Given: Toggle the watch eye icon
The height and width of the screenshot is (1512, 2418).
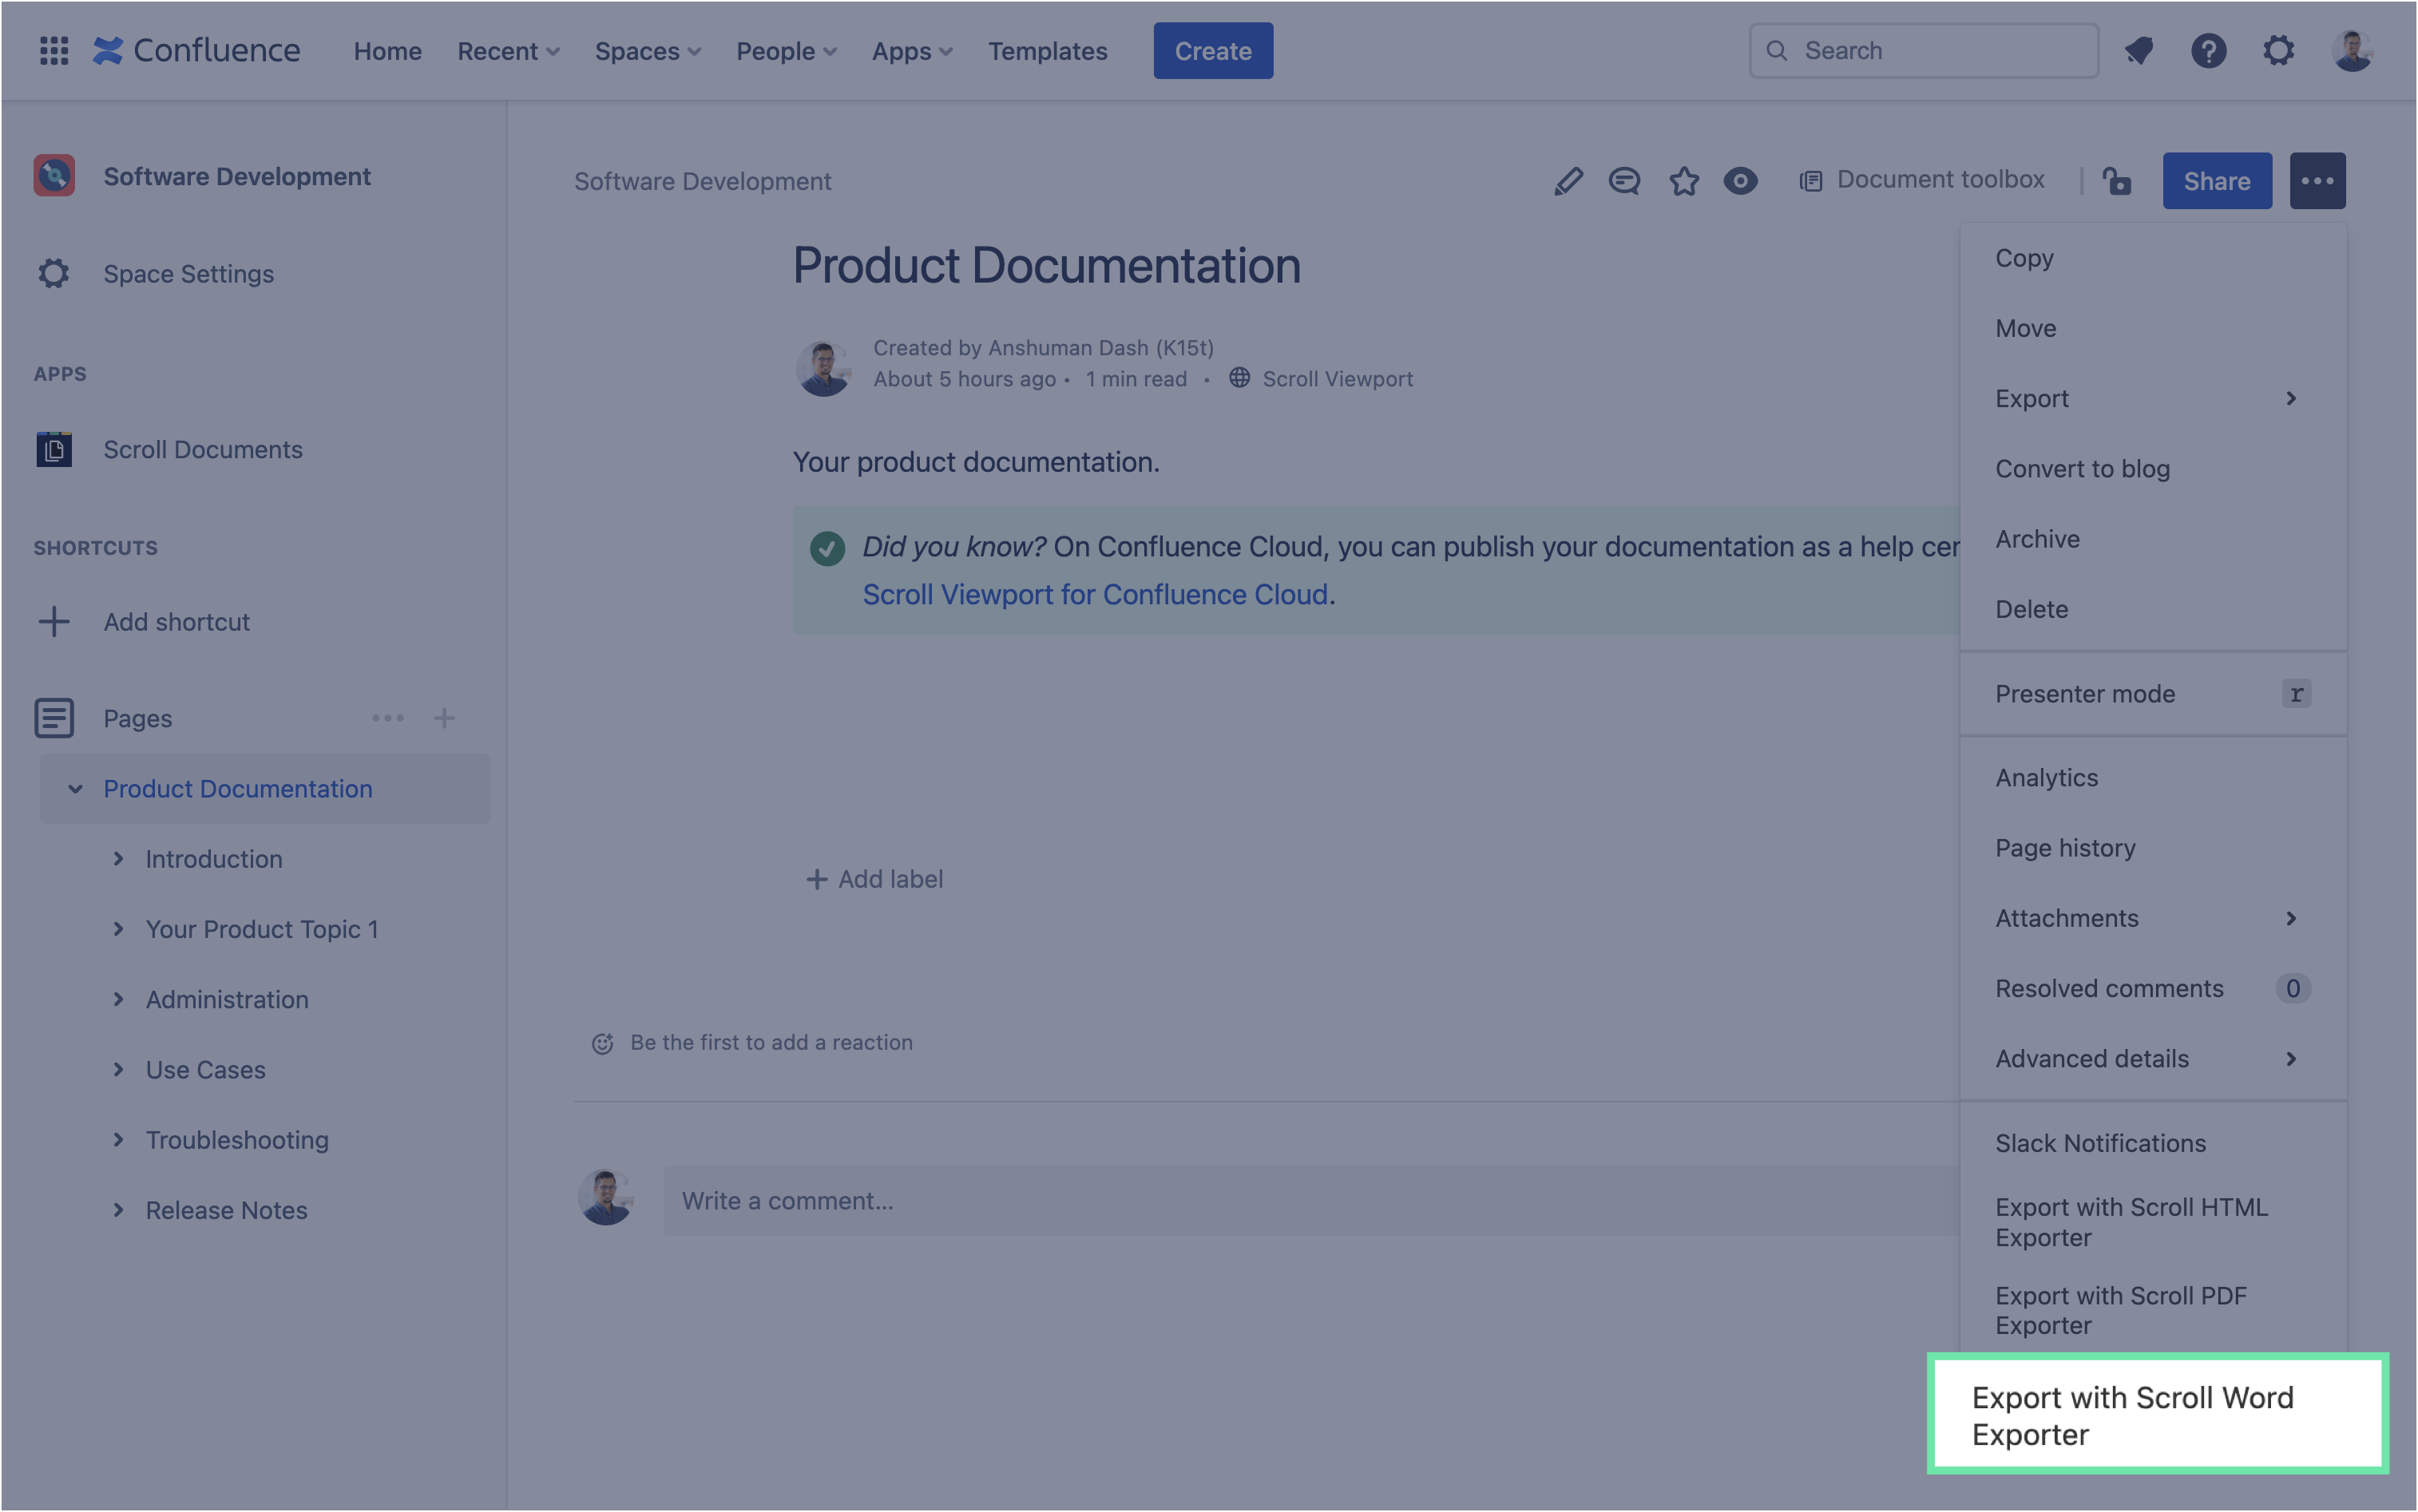Looking at the screenshot, I should (1740, 181).
